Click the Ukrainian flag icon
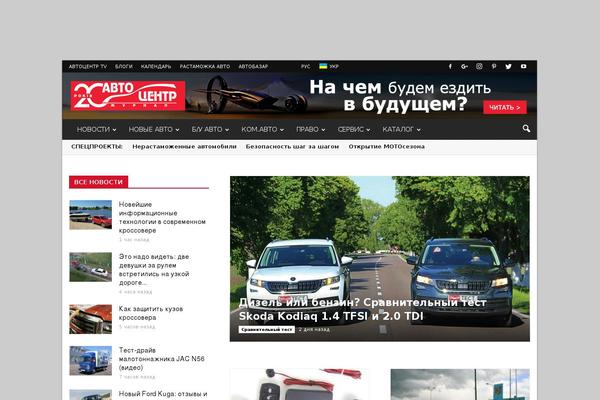 323,66
